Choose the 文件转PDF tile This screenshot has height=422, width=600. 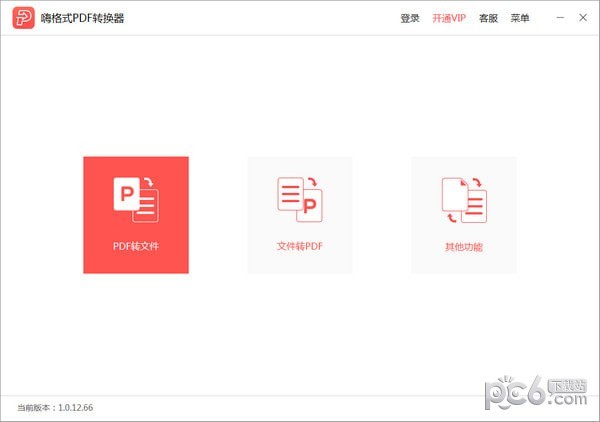[x=300, y=214]
